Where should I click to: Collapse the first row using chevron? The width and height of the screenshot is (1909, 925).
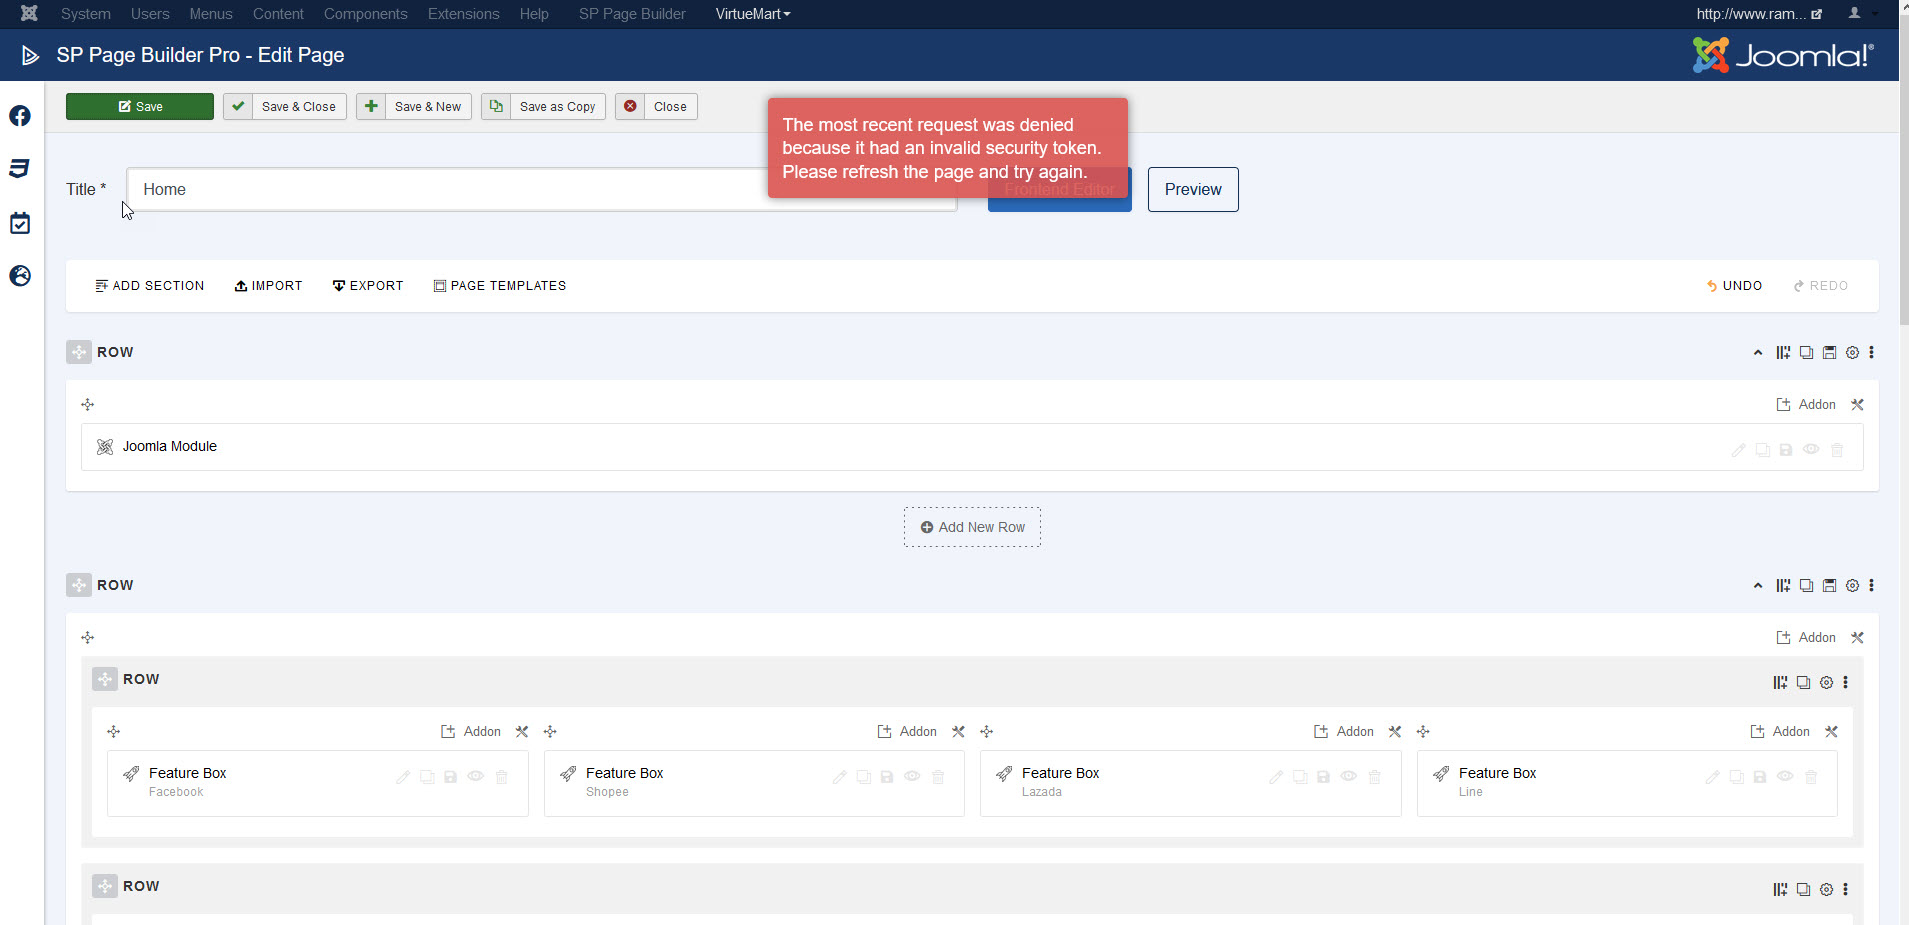[1758, 353]
